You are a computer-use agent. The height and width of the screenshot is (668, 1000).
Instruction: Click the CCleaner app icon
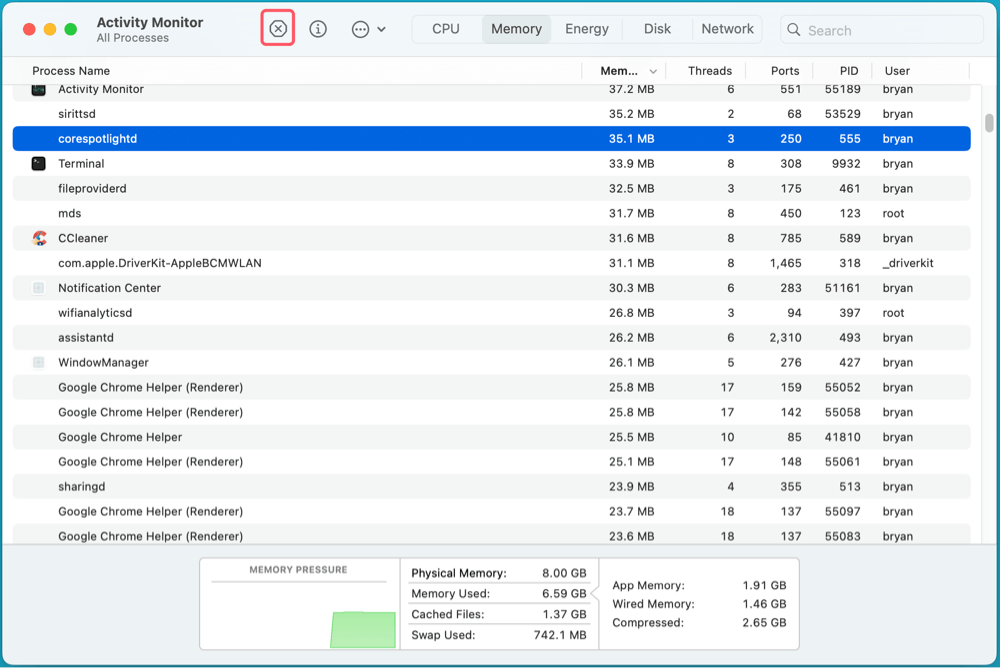39,238
